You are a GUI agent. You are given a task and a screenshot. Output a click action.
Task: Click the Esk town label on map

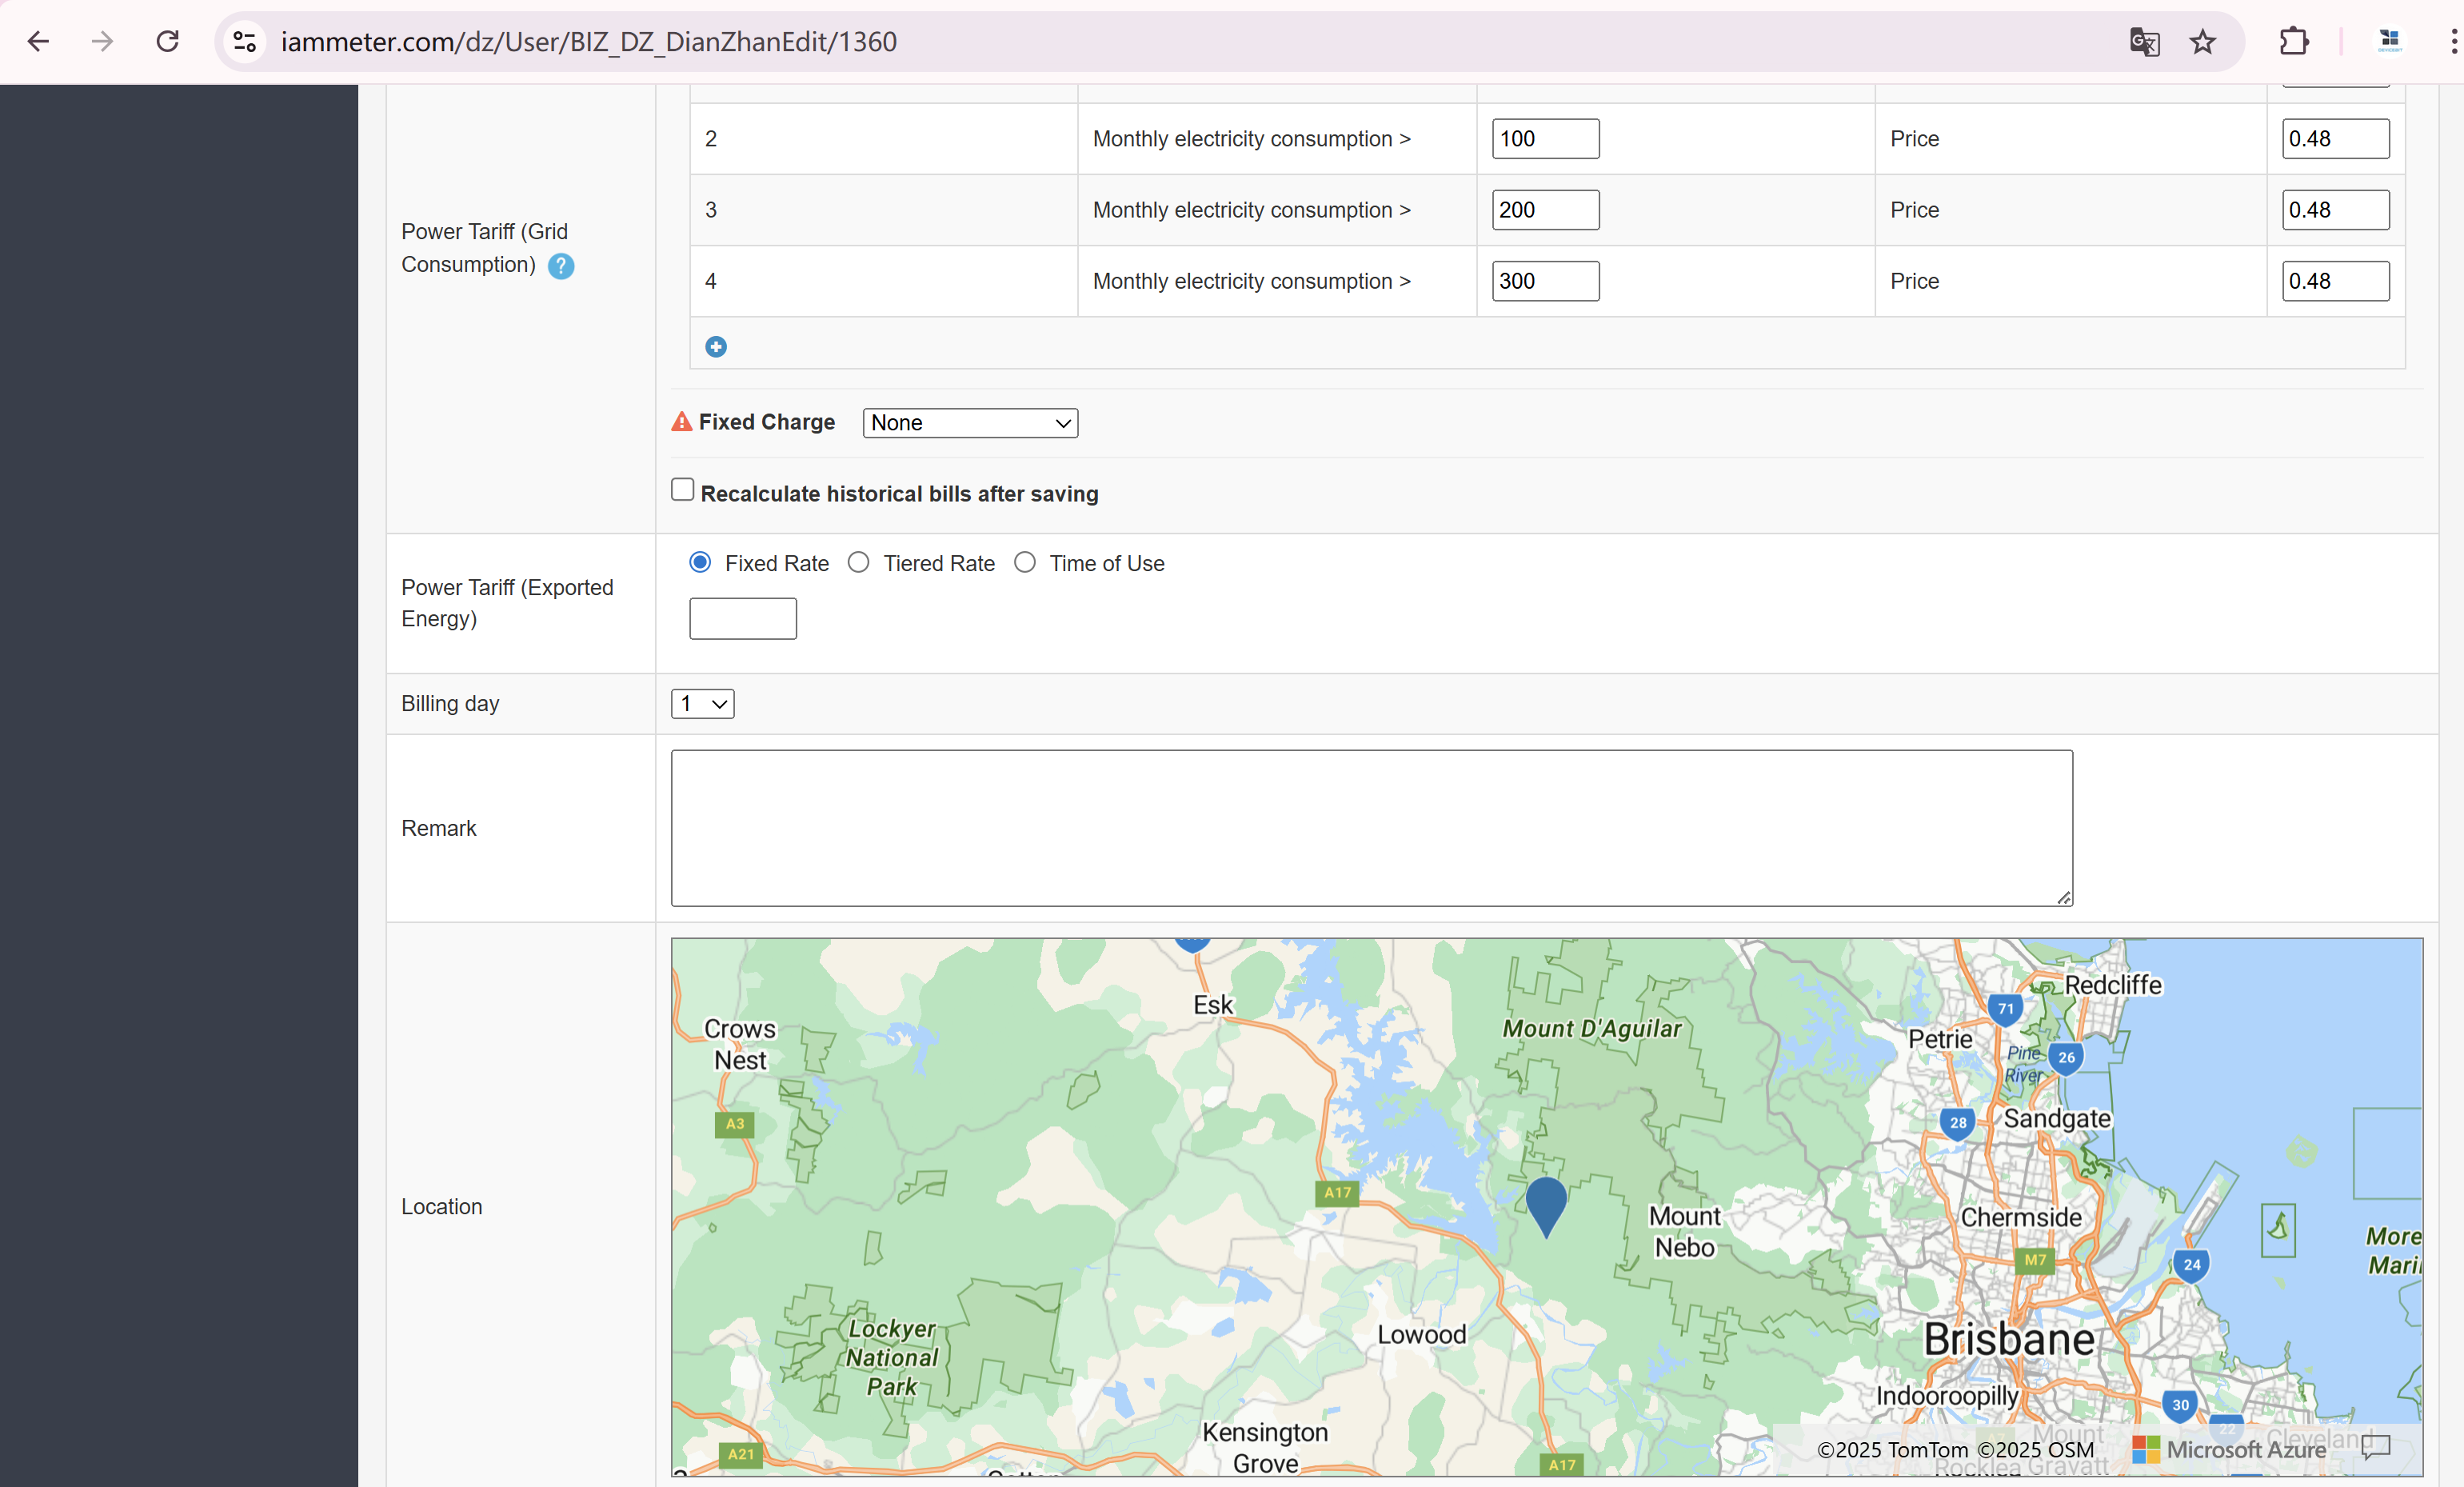1213,1005
